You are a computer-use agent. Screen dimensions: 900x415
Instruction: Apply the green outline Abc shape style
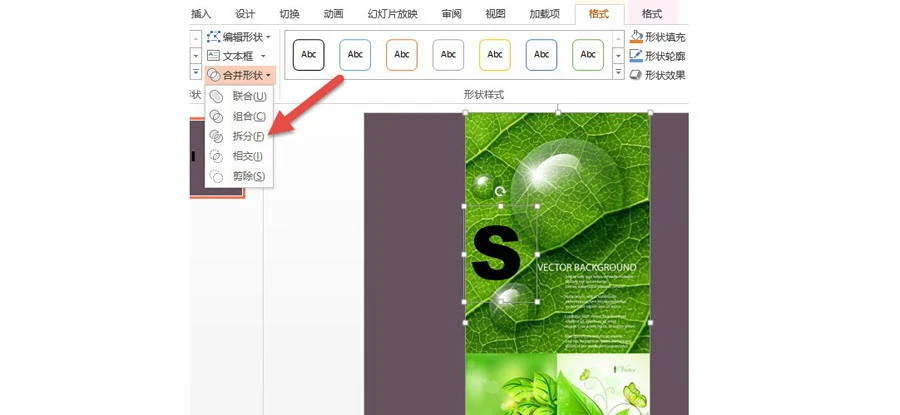[x=588, y=55]
